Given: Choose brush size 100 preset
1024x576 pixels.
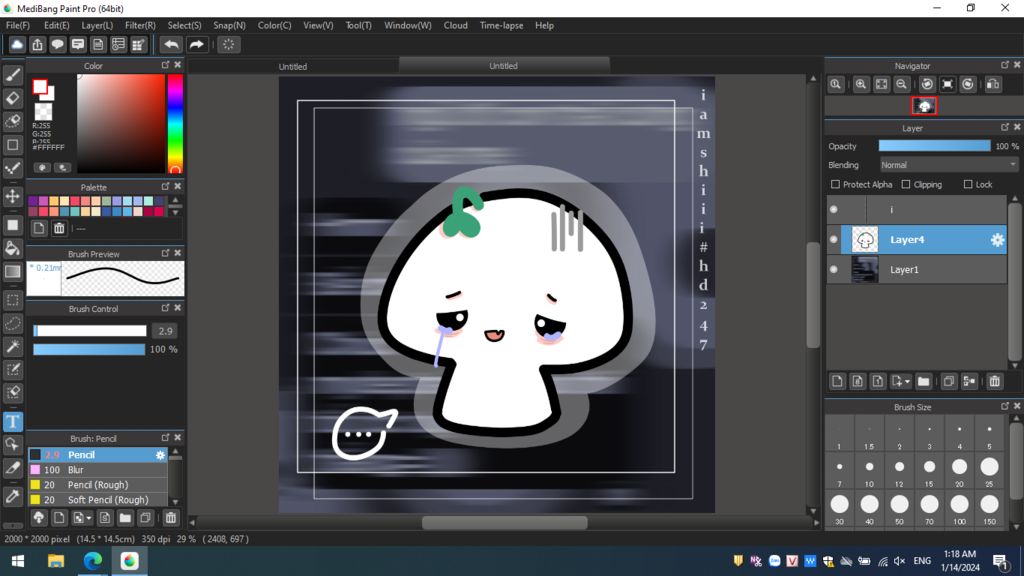Looking at the screenshot, I should 959,508.
